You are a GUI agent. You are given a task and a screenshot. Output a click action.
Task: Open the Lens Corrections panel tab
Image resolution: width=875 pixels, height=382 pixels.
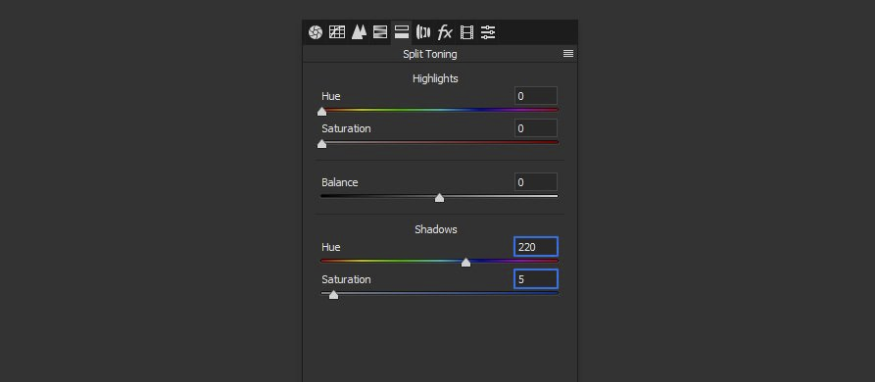pos(423,32)
